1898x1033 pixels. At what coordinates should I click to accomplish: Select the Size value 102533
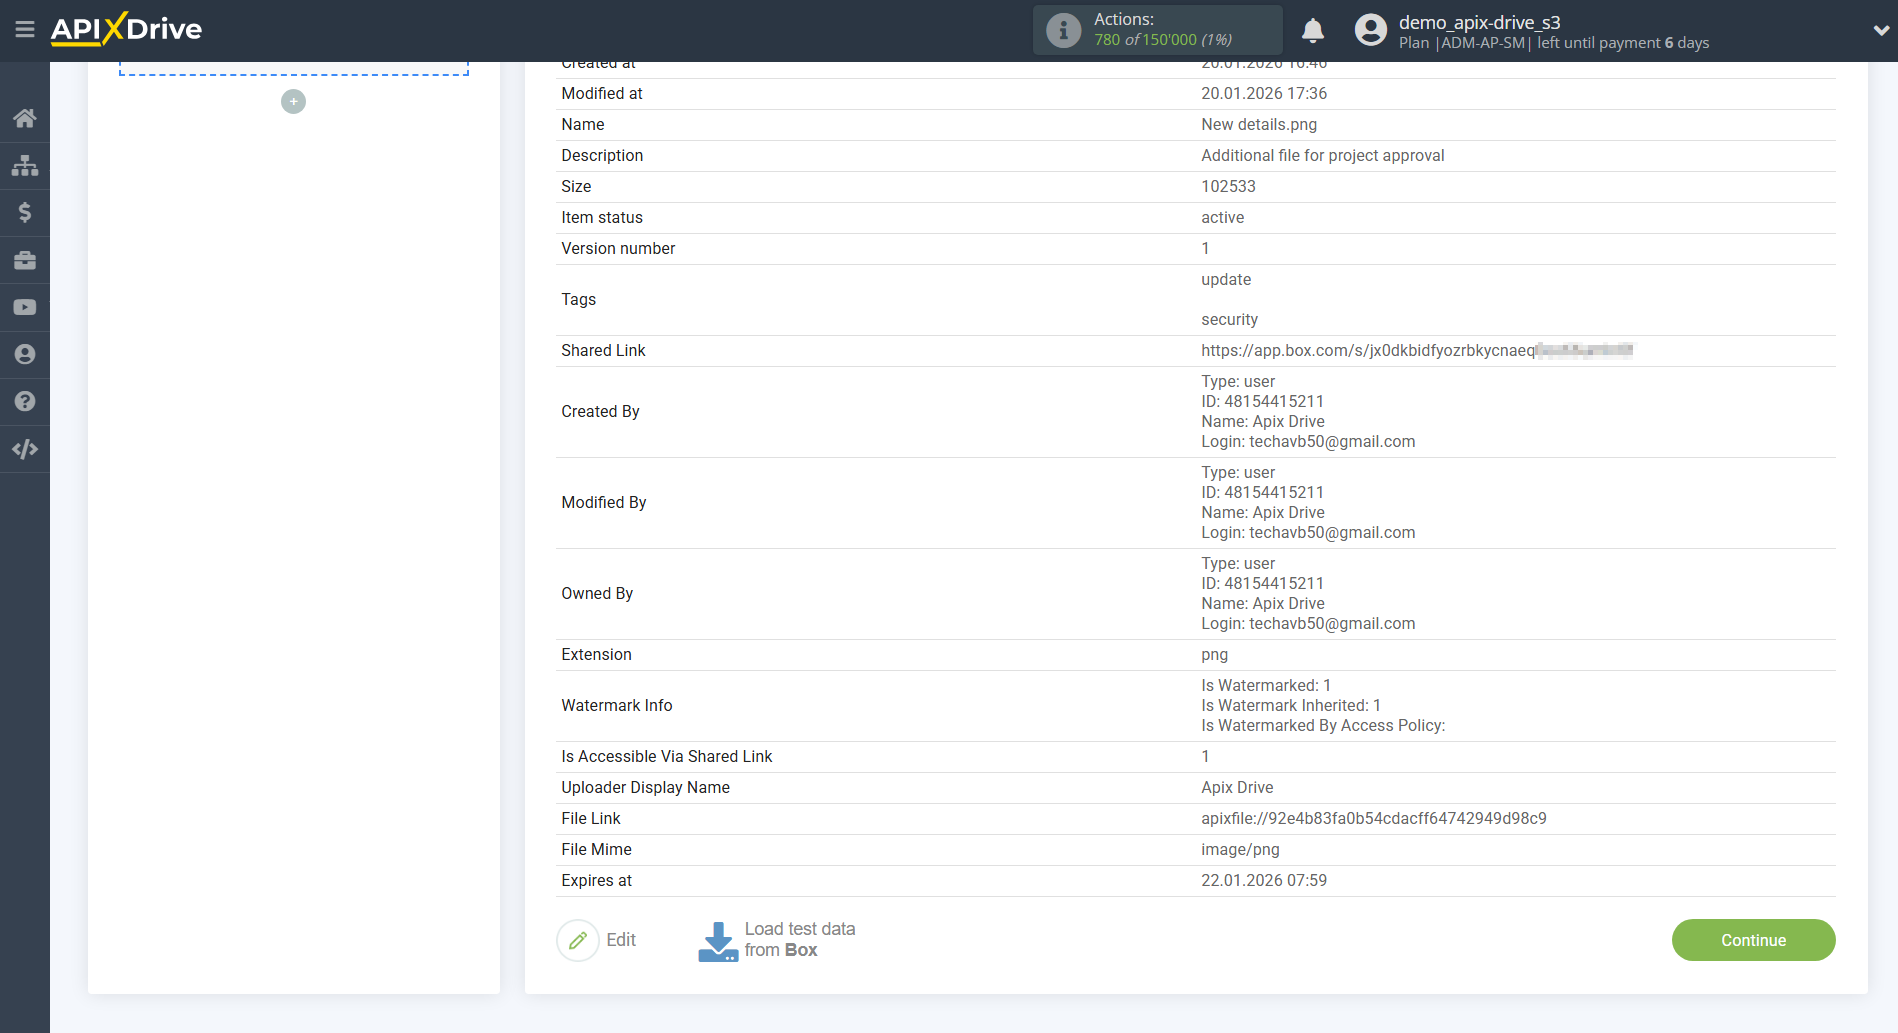[x=1228, y=186]
